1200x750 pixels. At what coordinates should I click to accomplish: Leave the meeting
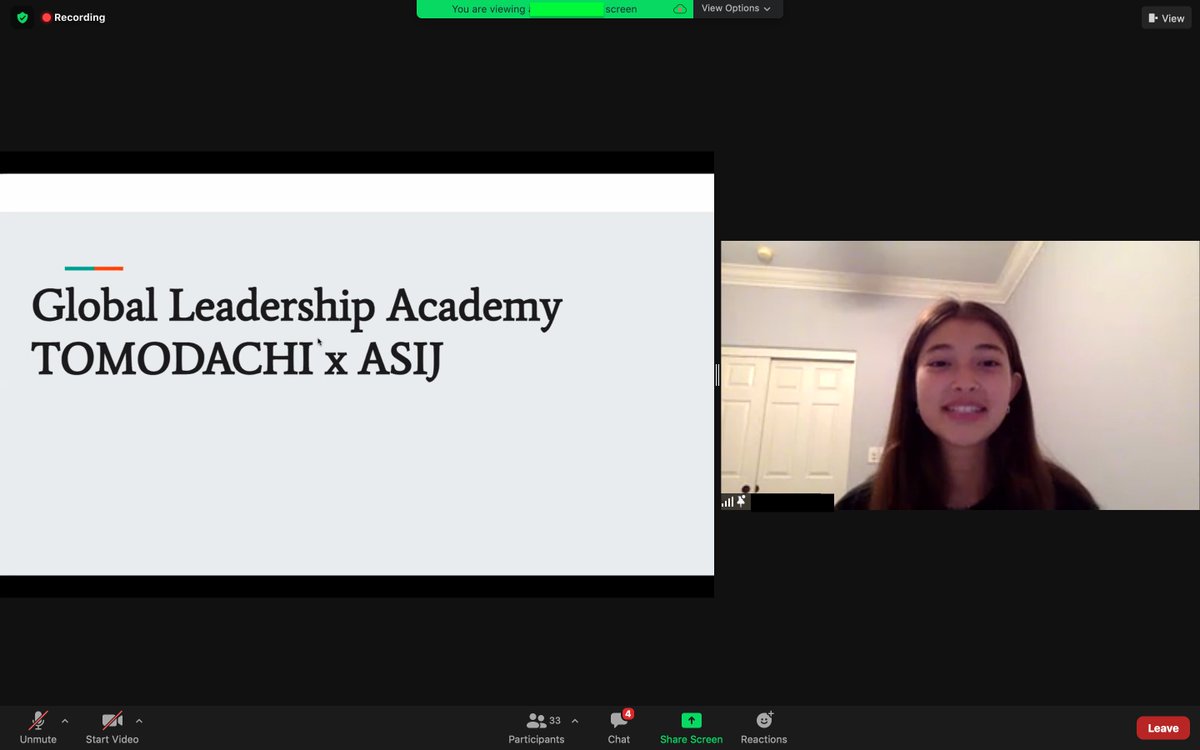[1163, 728]
